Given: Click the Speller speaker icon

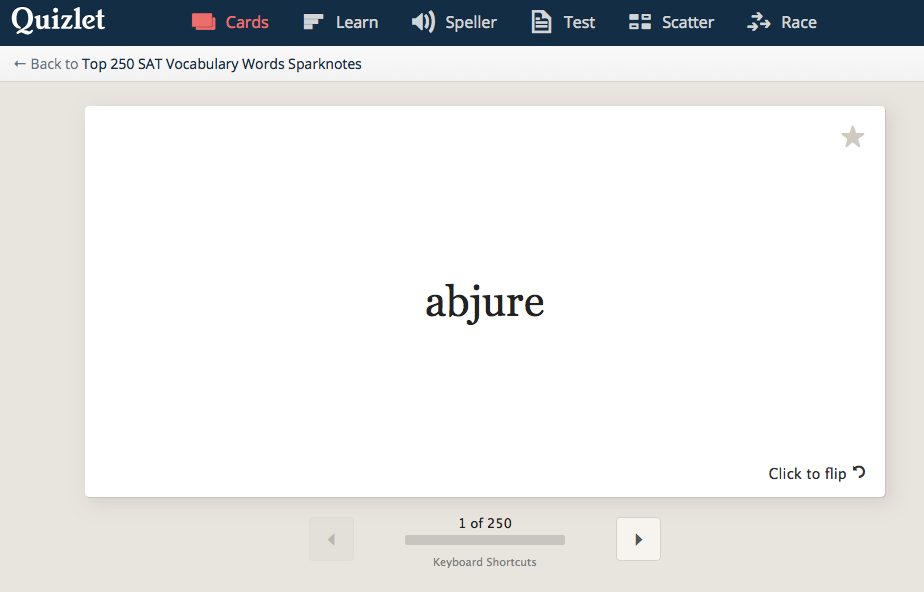Looking at the screenshot, I should 423,22.
